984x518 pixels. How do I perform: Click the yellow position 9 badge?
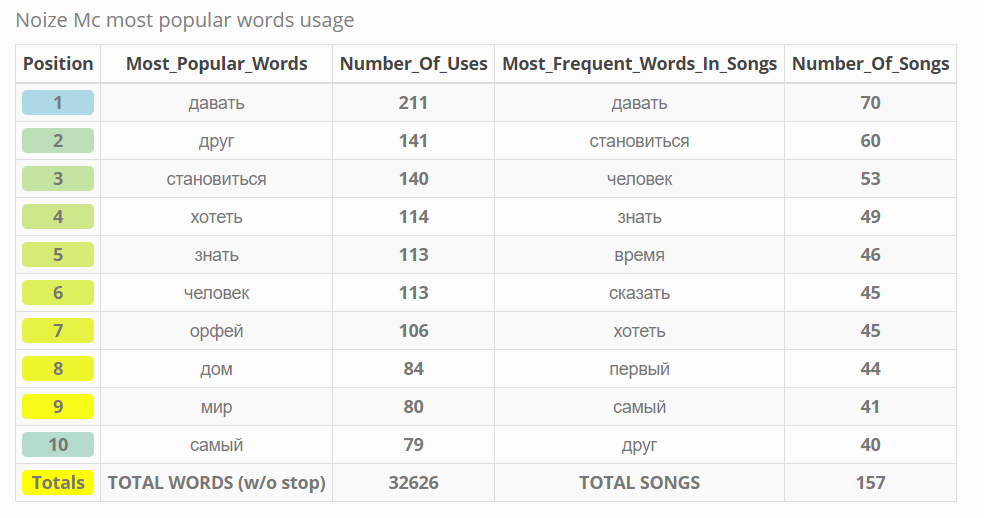[58, 407]
